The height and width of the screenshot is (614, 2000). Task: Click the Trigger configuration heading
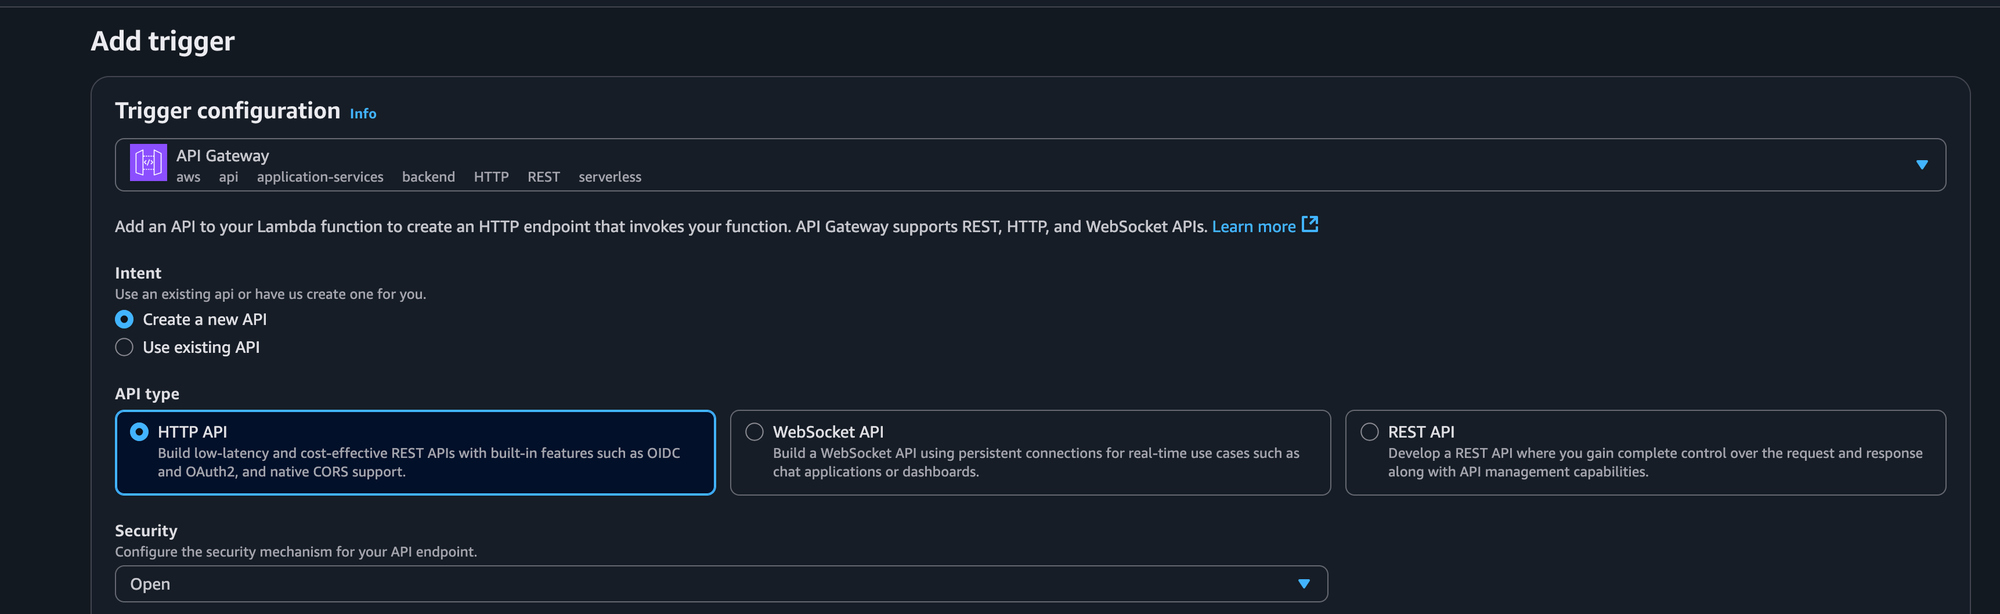[x=228, y=111]
